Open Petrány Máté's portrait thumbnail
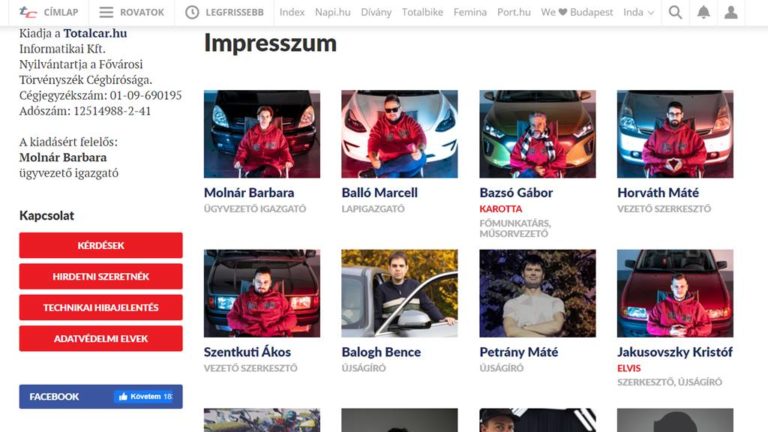This screenshot has width=768, height=432. [x=537, y=293]
